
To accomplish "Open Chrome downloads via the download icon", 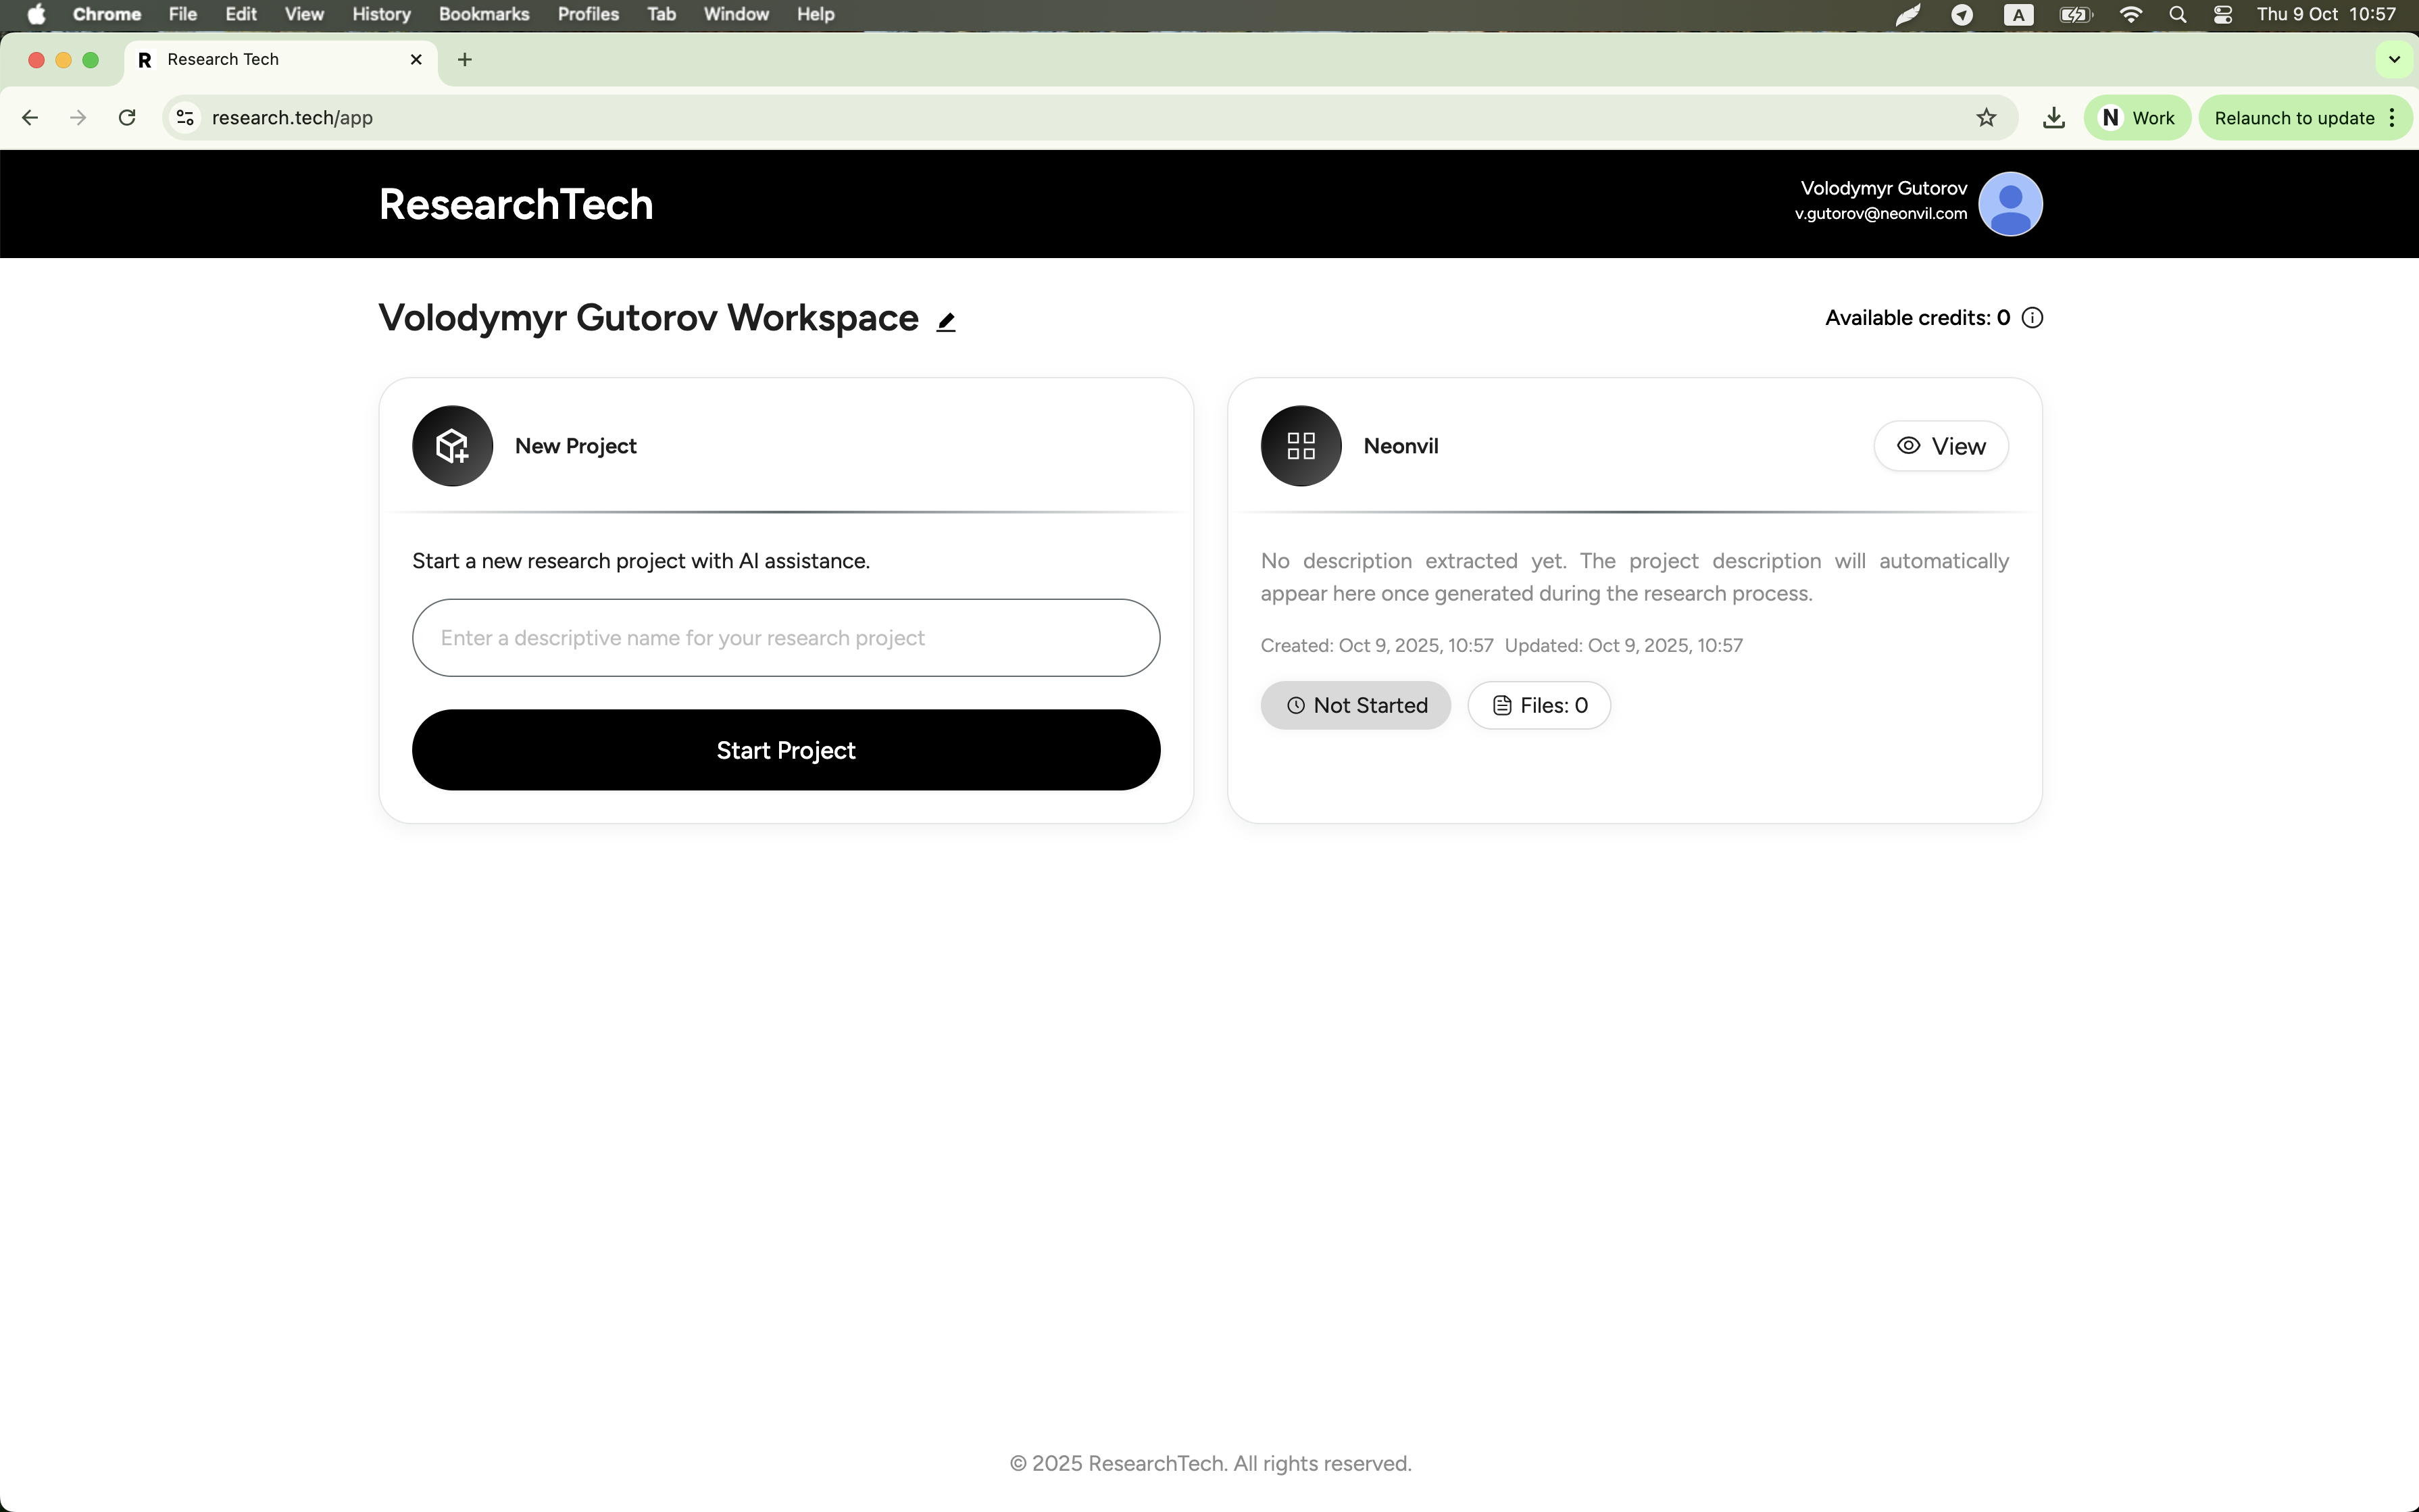I will tap(2054, 117).
